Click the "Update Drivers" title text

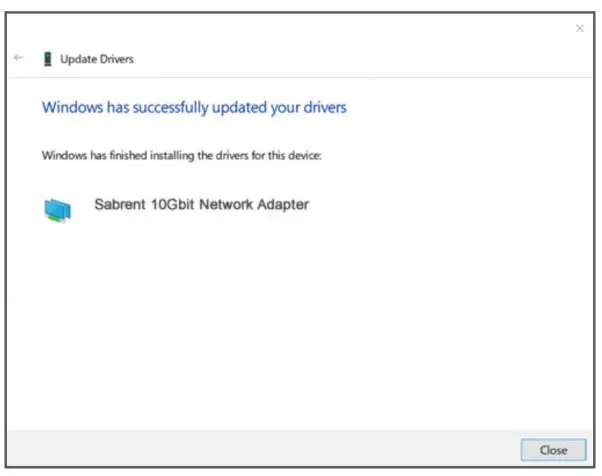point(97,59)
